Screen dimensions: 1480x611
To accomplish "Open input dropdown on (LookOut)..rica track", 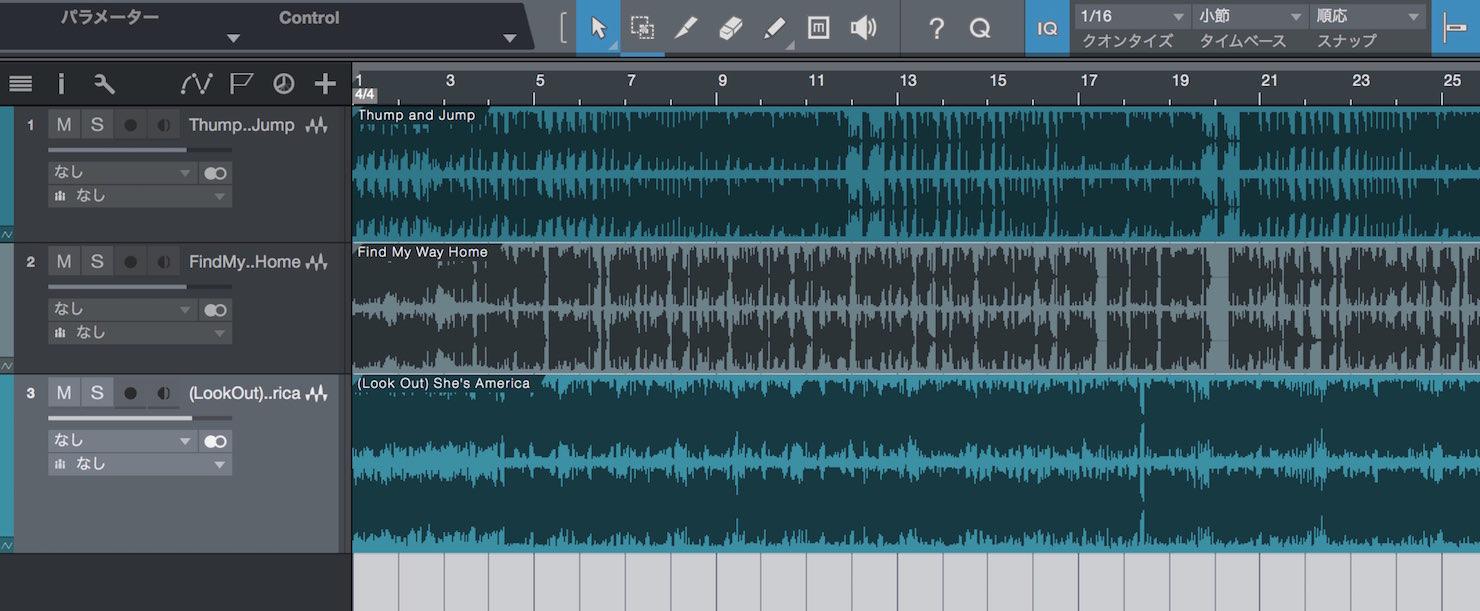I will pyautogui.click(x=122, y=441).
